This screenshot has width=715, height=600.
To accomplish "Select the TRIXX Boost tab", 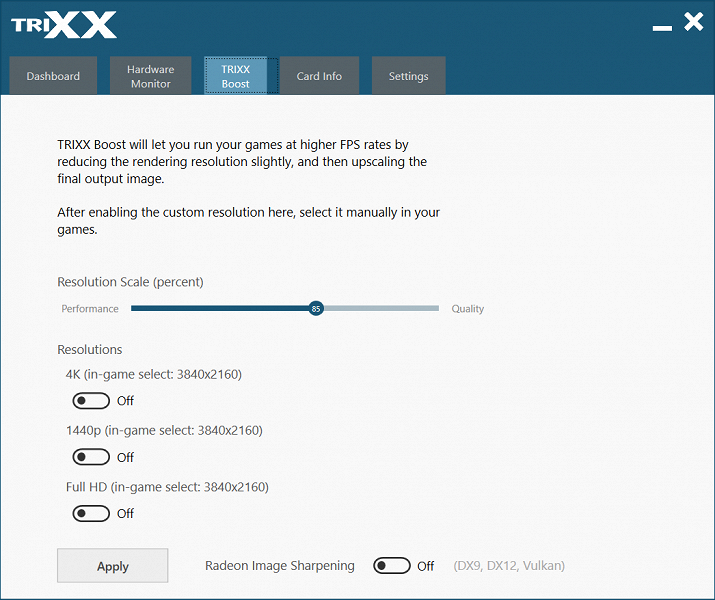I will pos(236,76).
